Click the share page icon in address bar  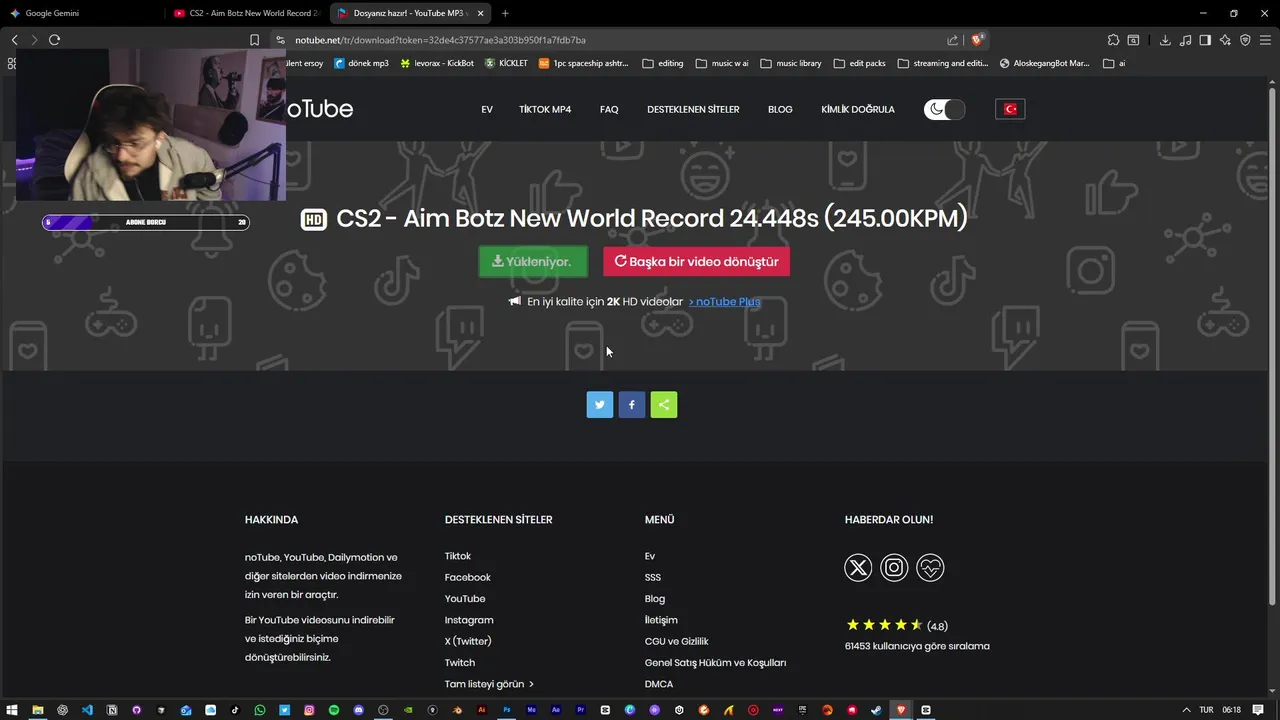point(952,40)
